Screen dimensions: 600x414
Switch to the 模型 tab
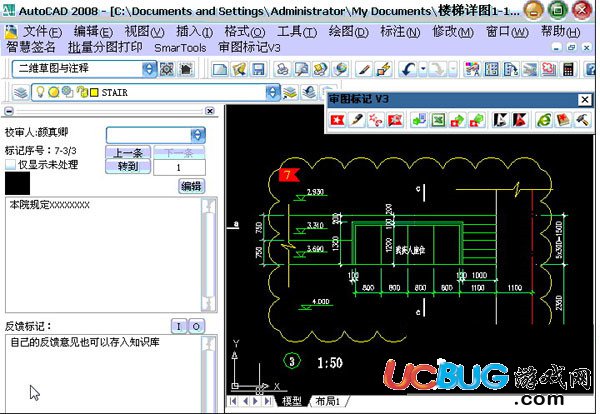(291, 401)
